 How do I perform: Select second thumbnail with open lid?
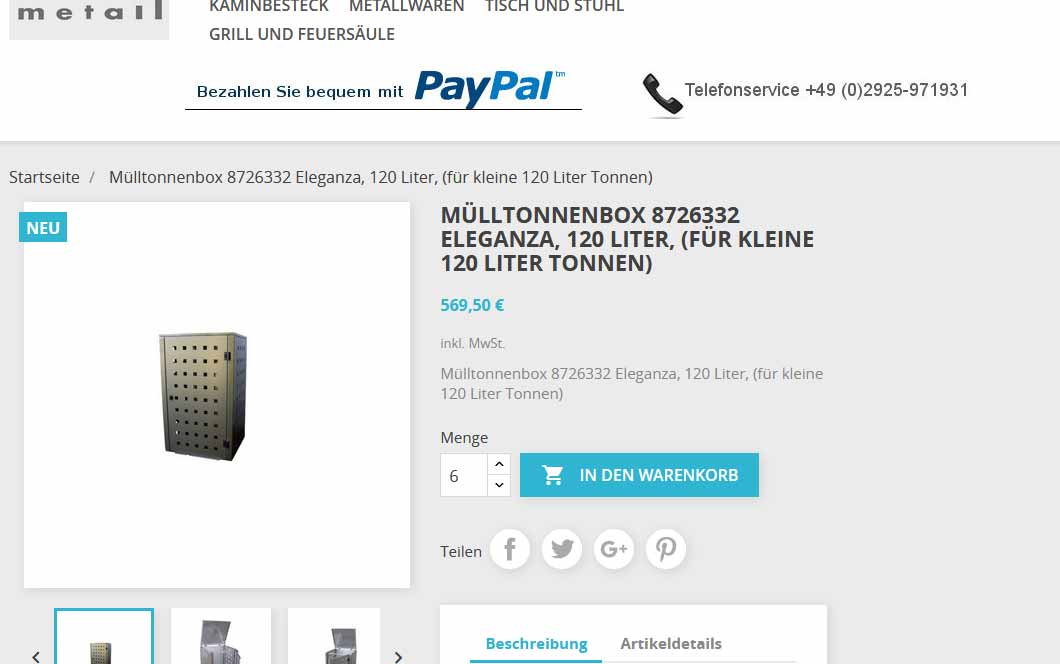coord(221,636)
